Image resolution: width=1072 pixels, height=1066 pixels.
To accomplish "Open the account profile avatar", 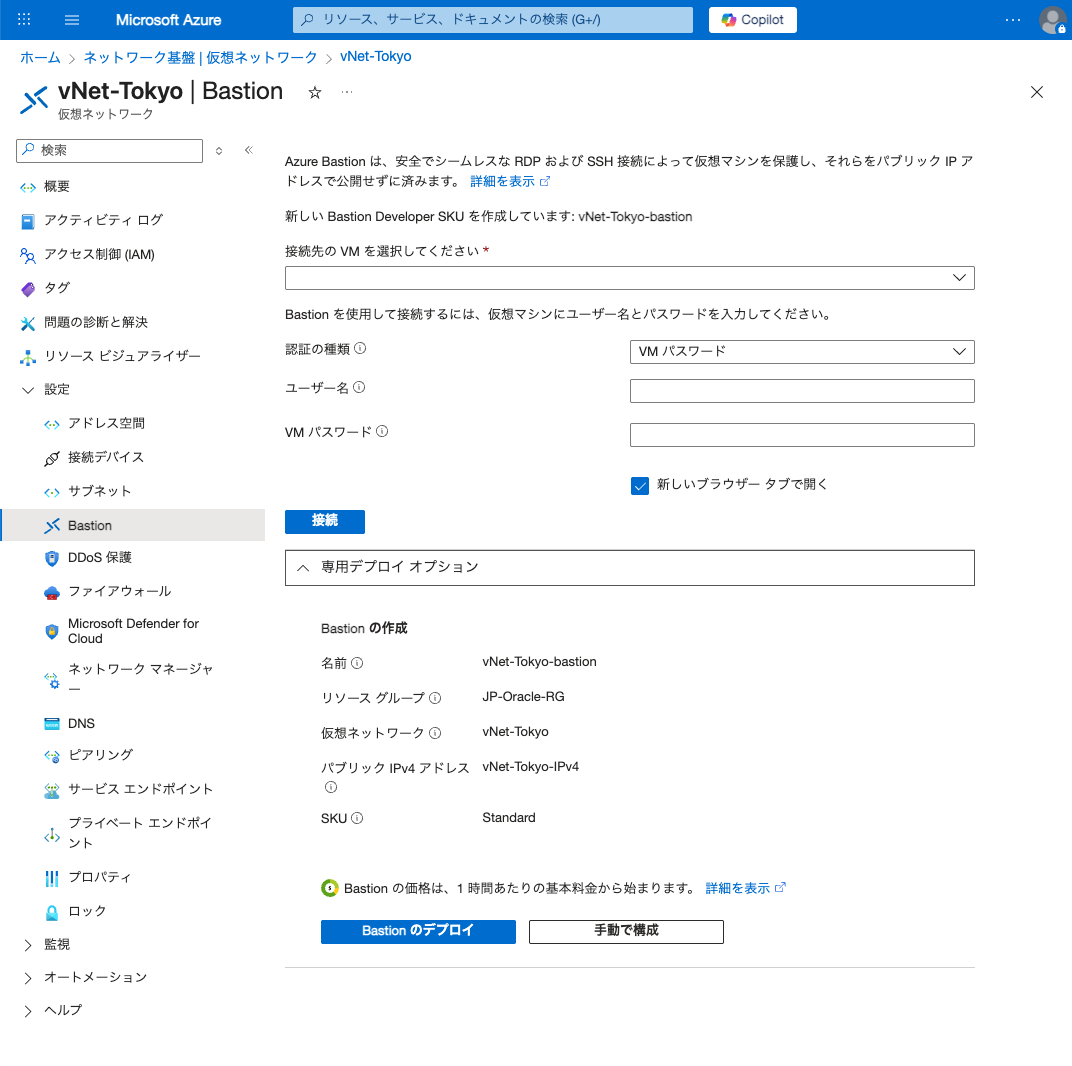I will (1053, 20).
